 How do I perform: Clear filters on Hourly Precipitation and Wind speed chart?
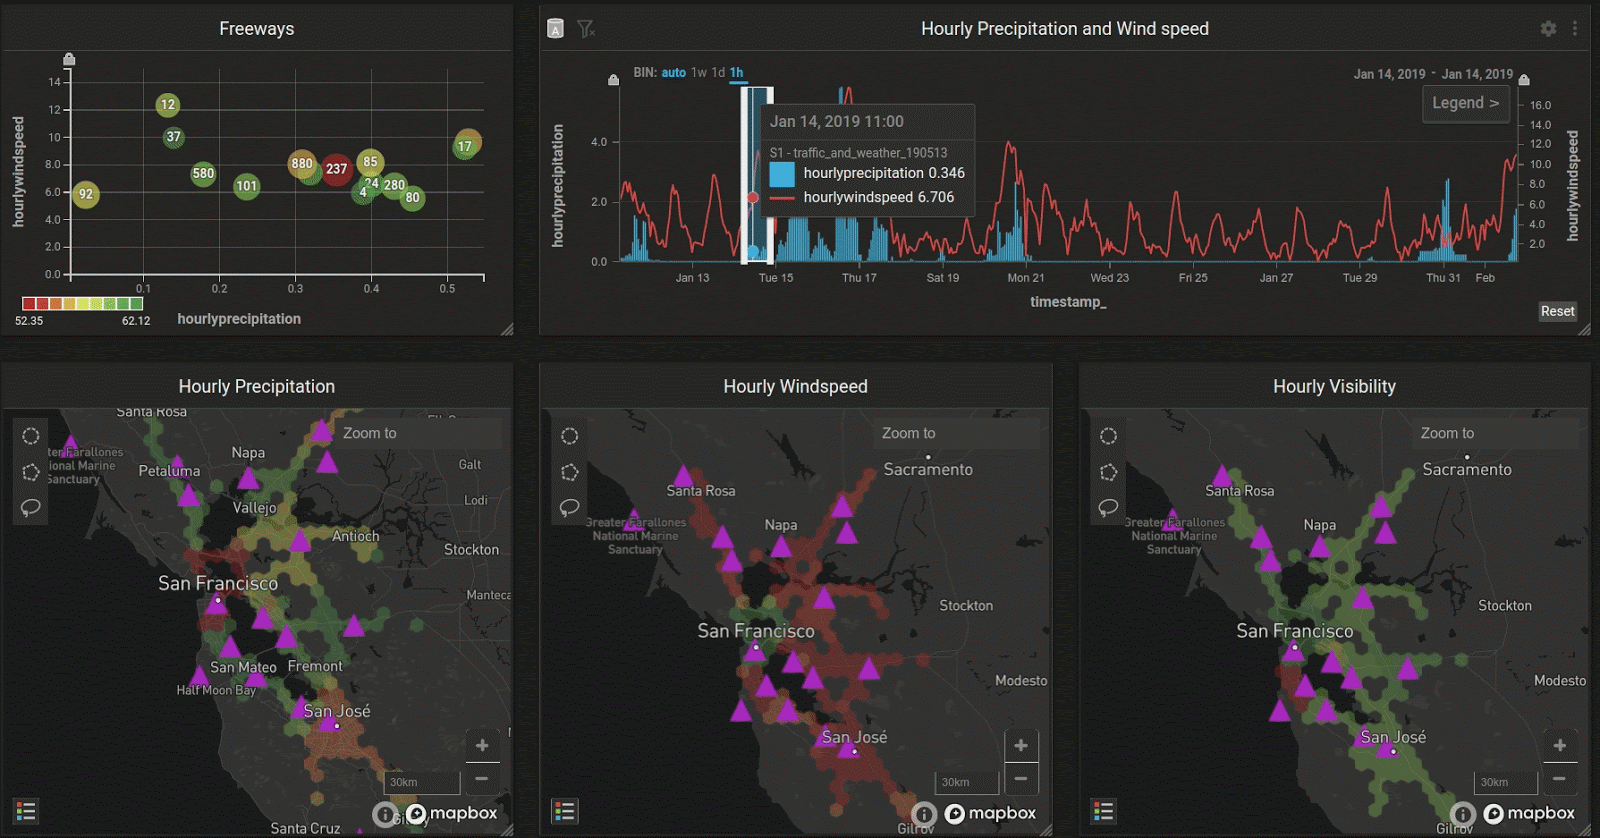pos(586,29)
